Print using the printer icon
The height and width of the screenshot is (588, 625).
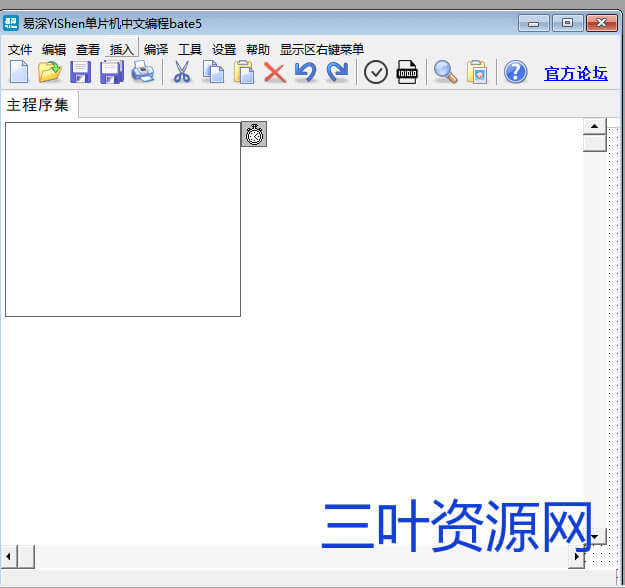[x=143, y=72]
